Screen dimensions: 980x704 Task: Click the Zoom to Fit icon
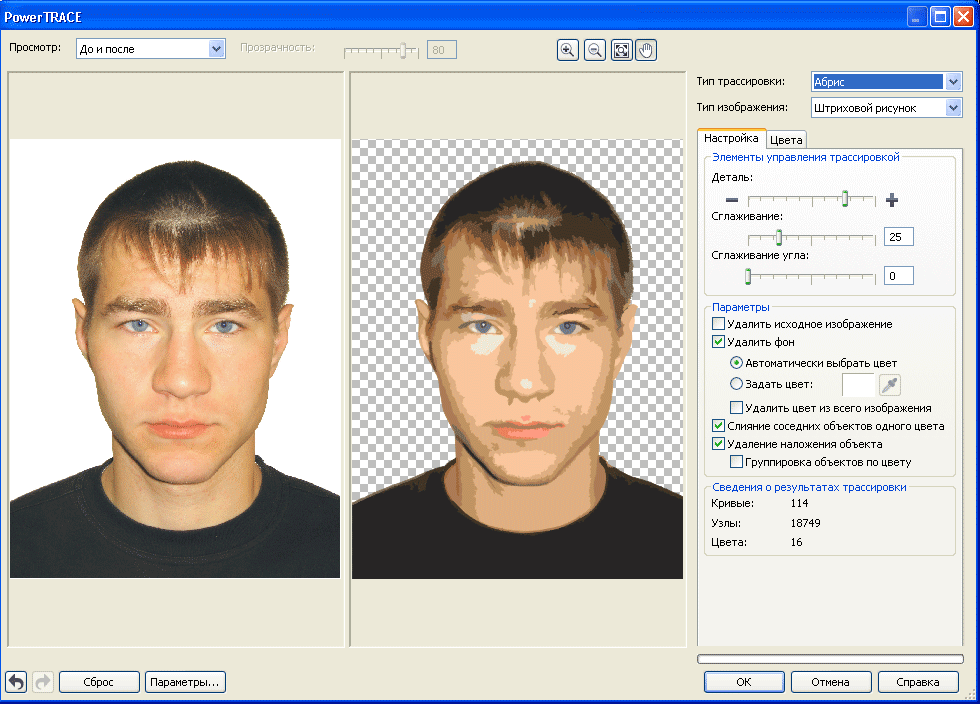tap(621, 50)
